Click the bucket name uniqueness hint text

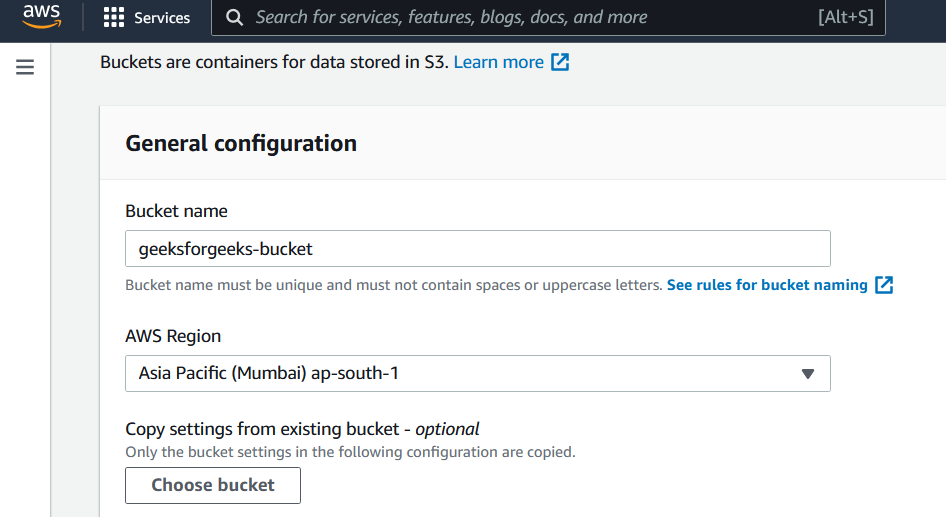393,285
